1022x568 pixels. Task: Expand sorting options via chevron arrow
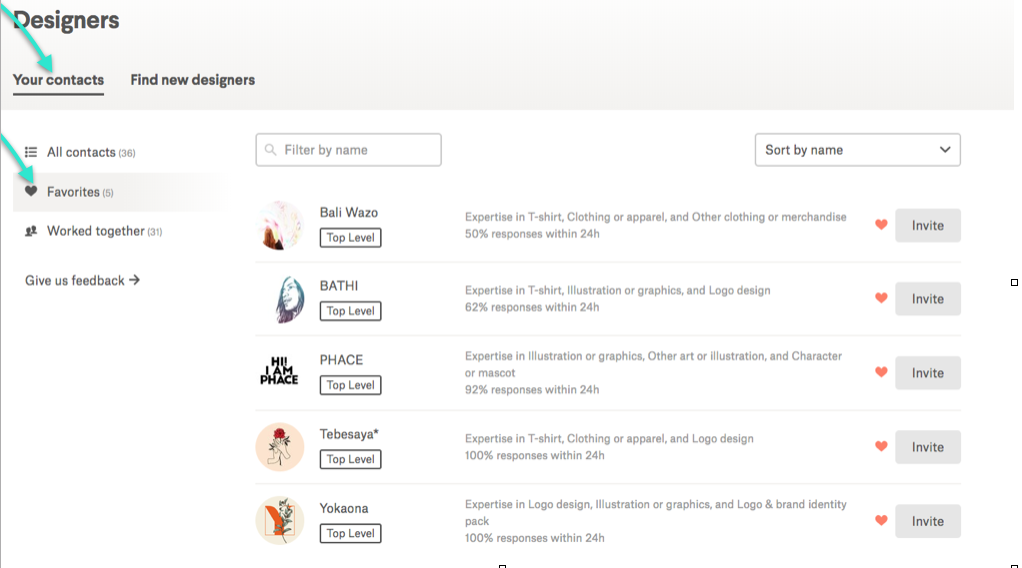[945, 150]
